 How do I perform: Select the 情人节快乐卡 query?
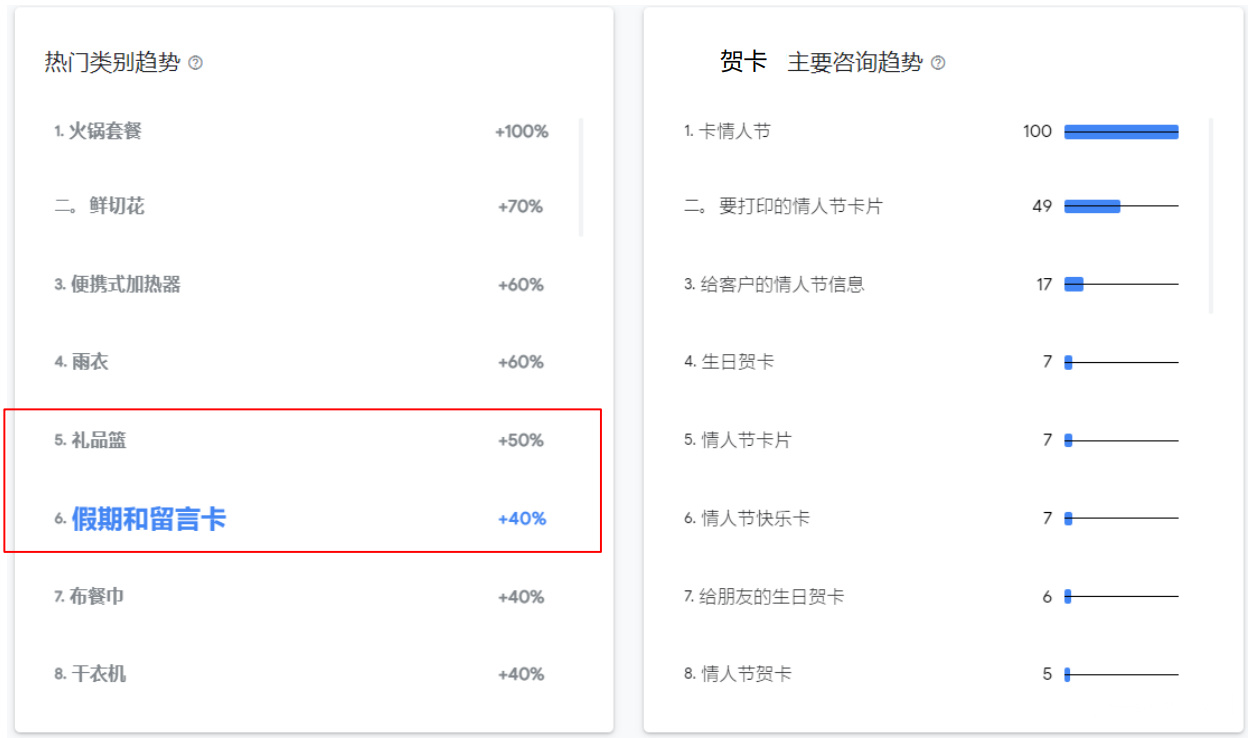[756, 519]
